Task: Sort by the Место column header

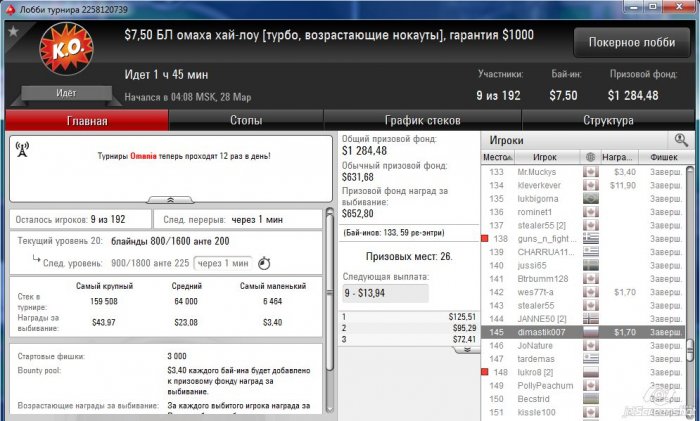Action: point(498,157)
